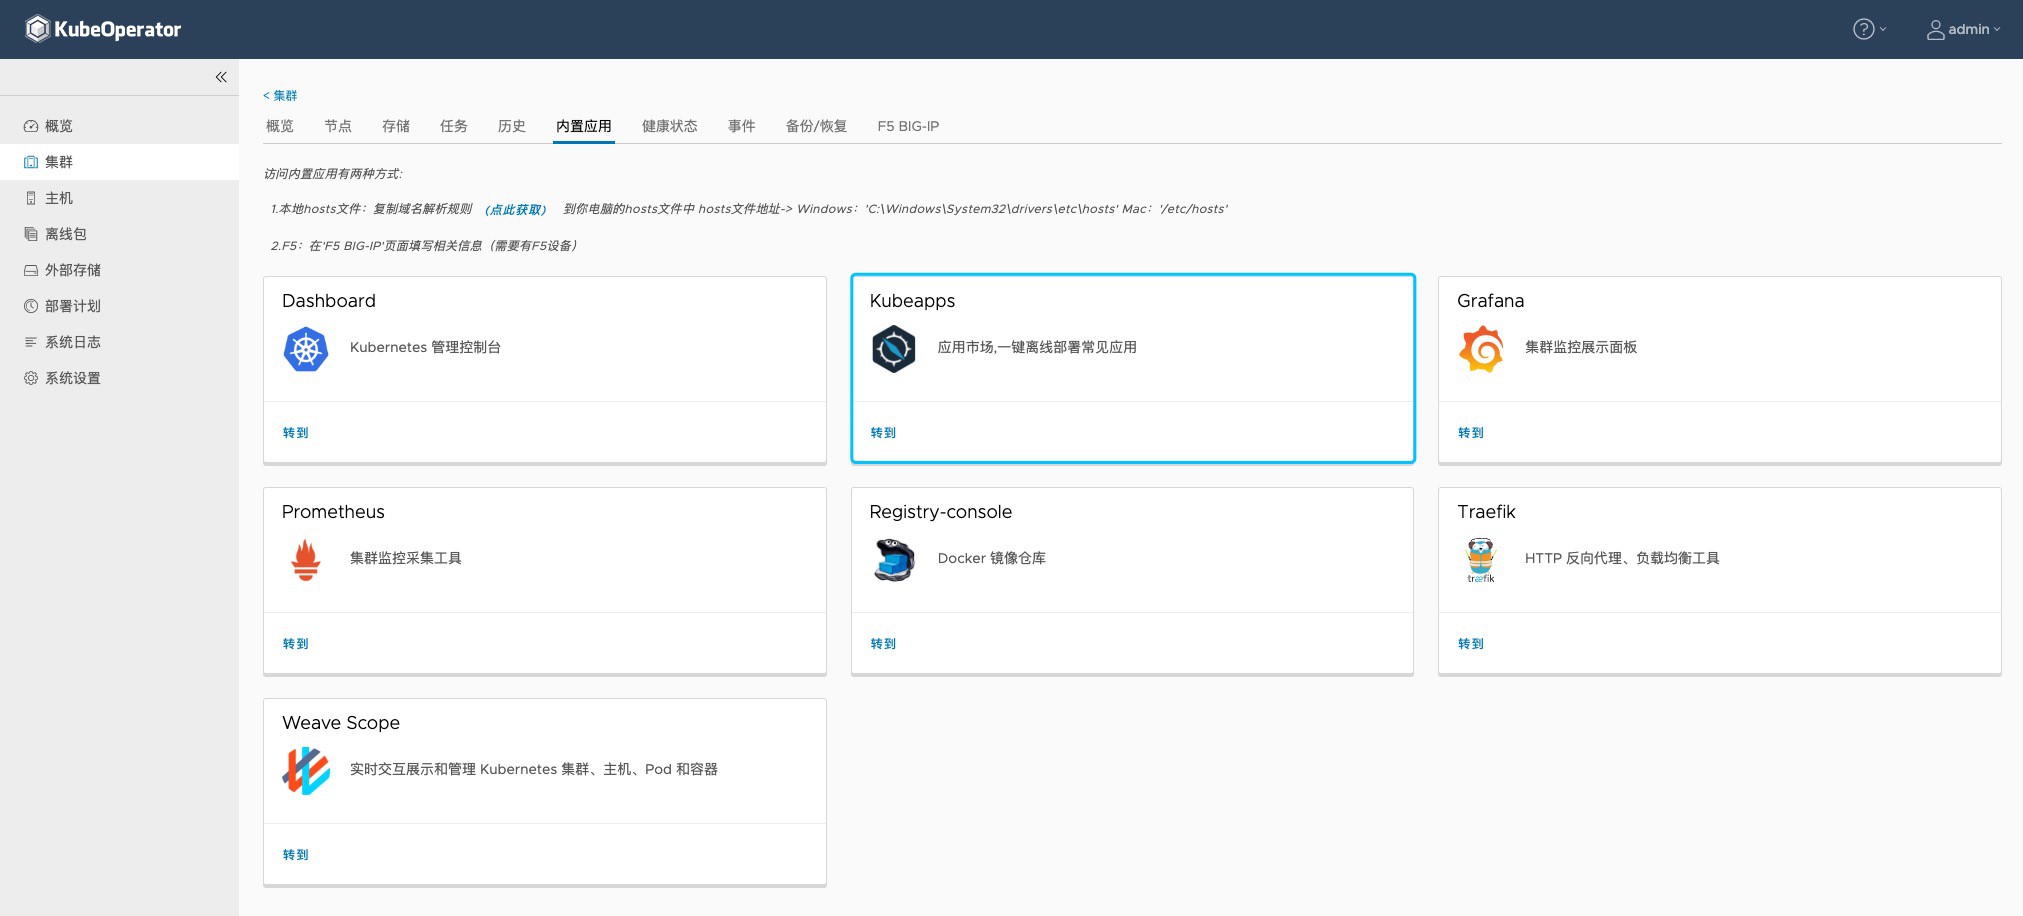The width and height of the screenshot is (2023, 916).
Task: Click the 概览 sidebar dashboard icon
Action: [31, 126]
